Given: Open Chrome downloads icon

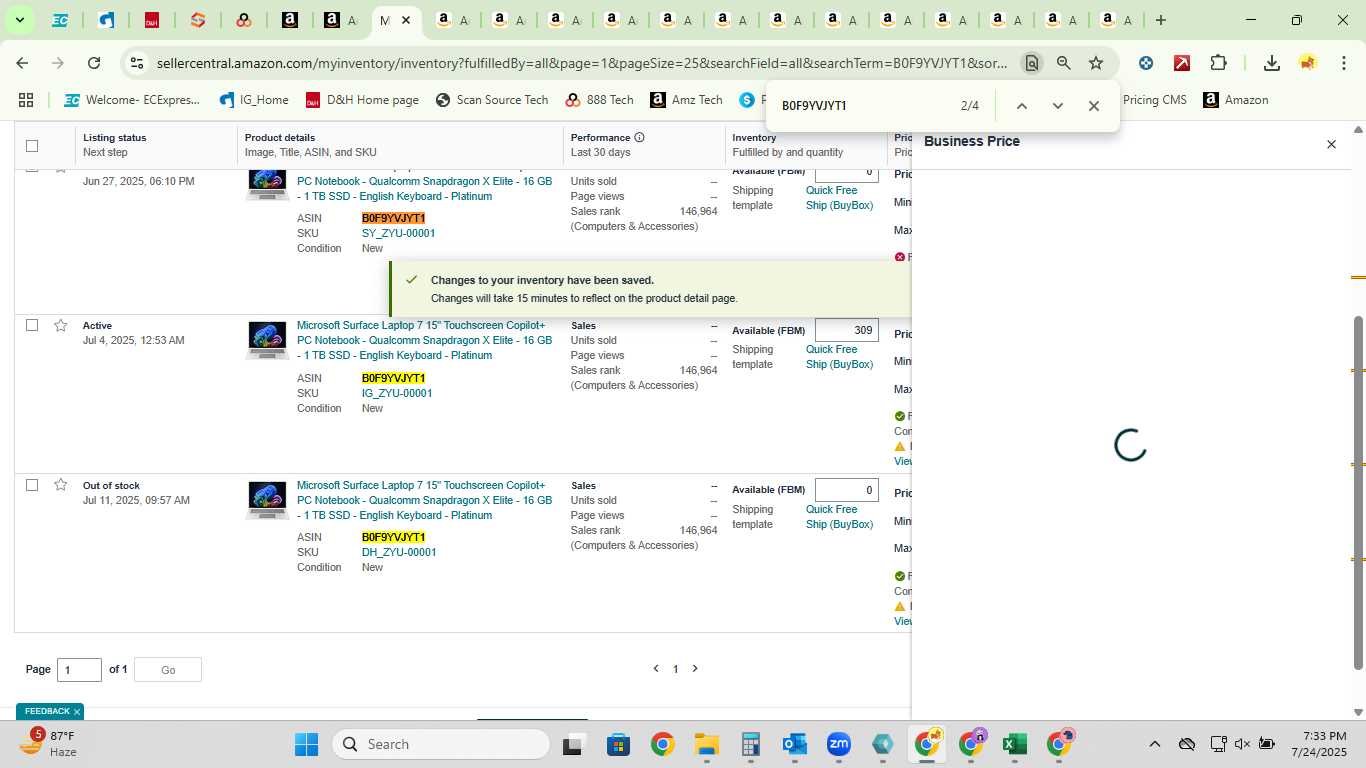Looking at the screenshot, I should pos(1271,63).
